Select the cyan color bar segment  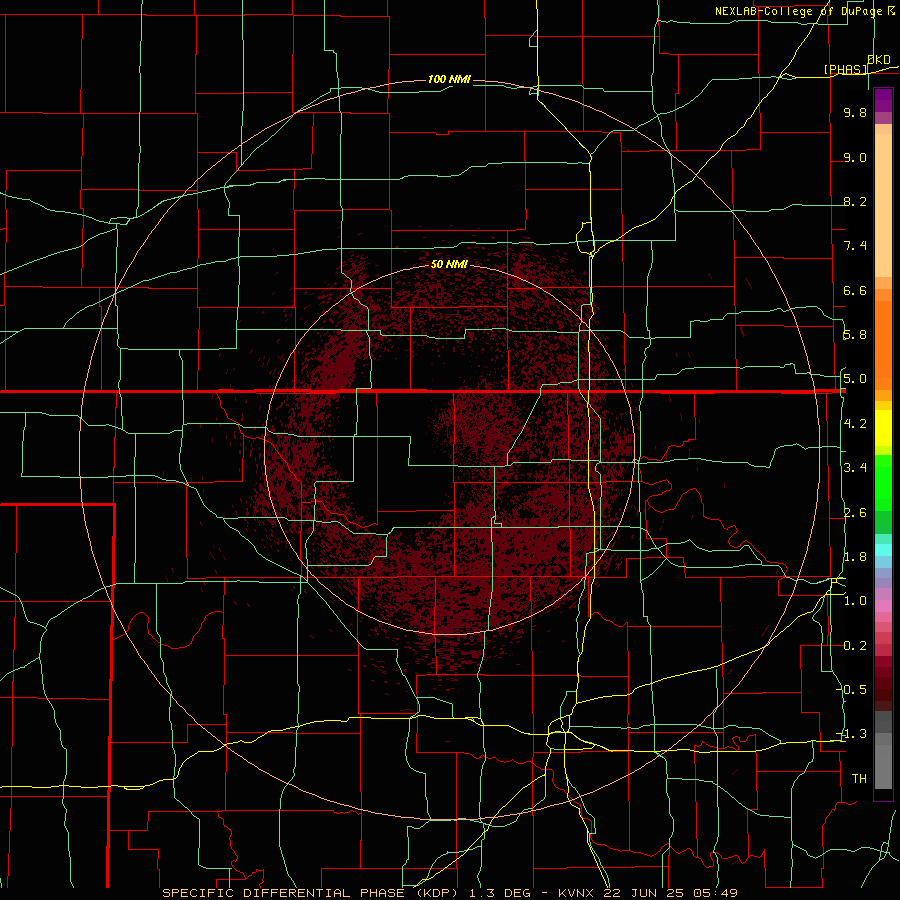pyautogui.click(x=883, y=550)
